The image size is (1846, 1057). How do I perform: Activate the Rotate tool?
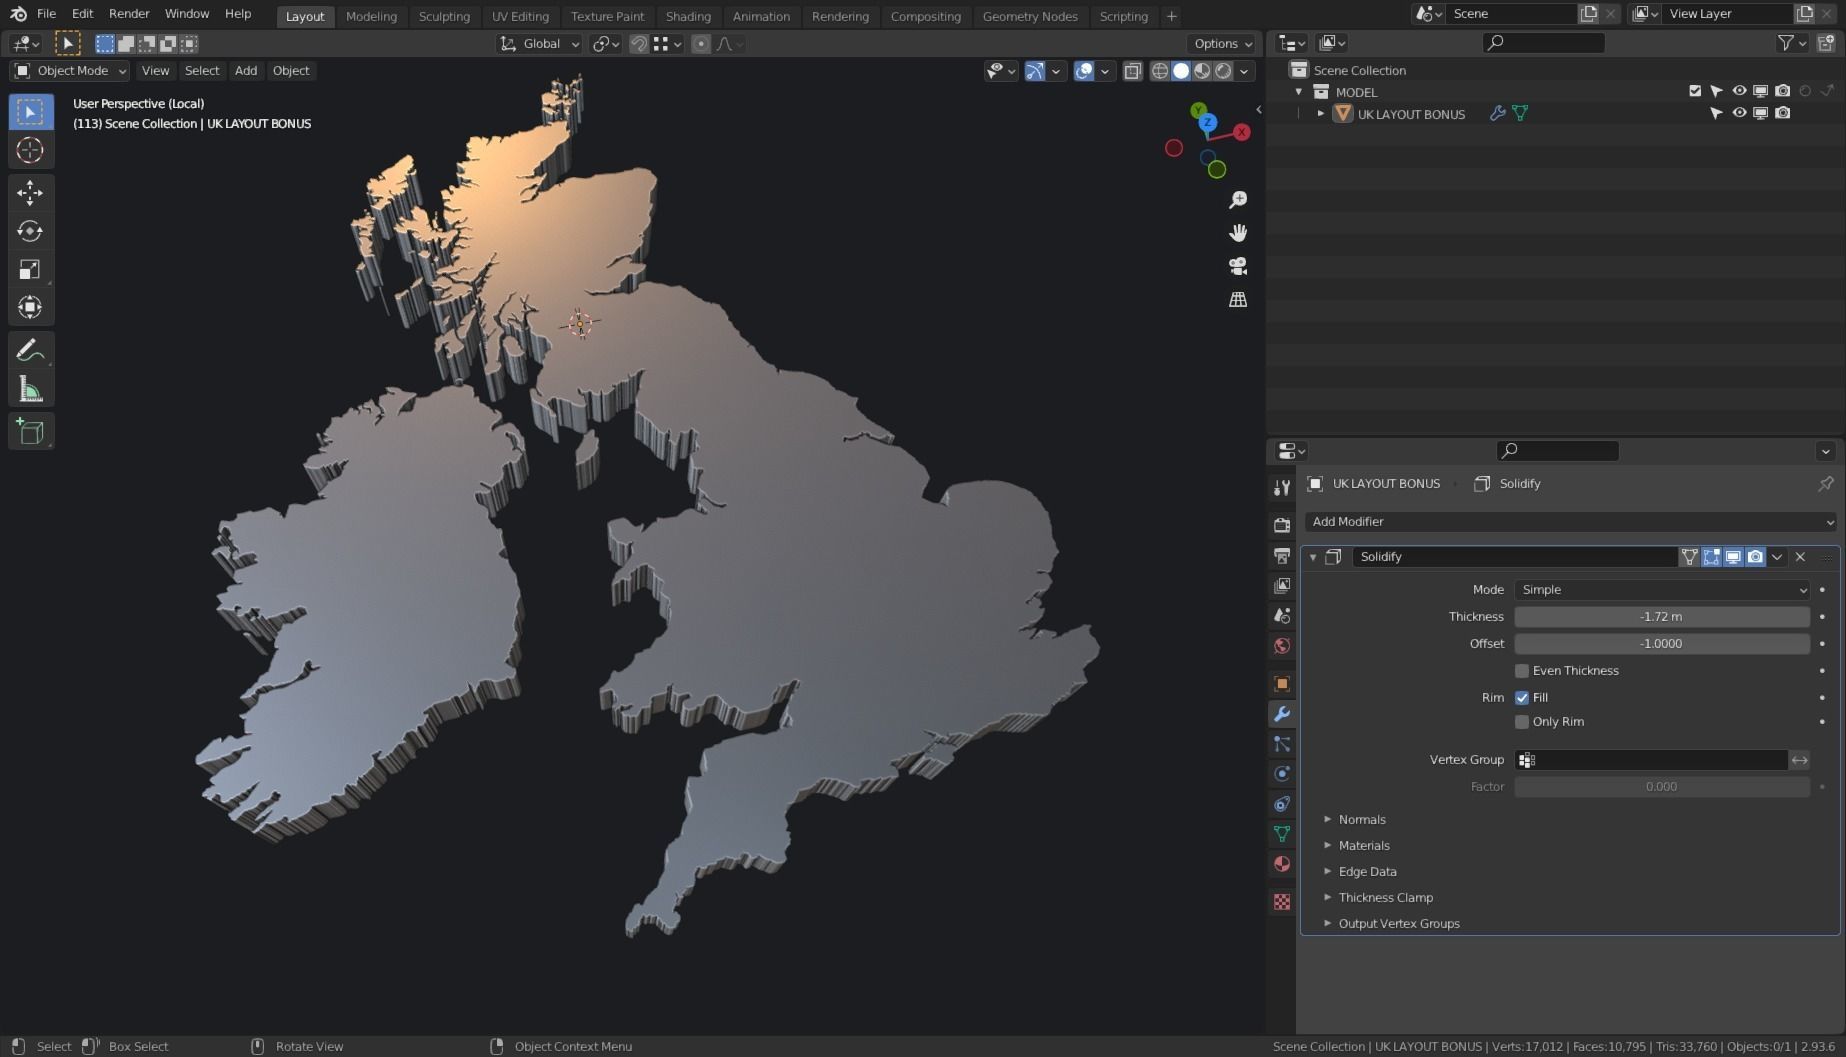[x=30, y=231]
